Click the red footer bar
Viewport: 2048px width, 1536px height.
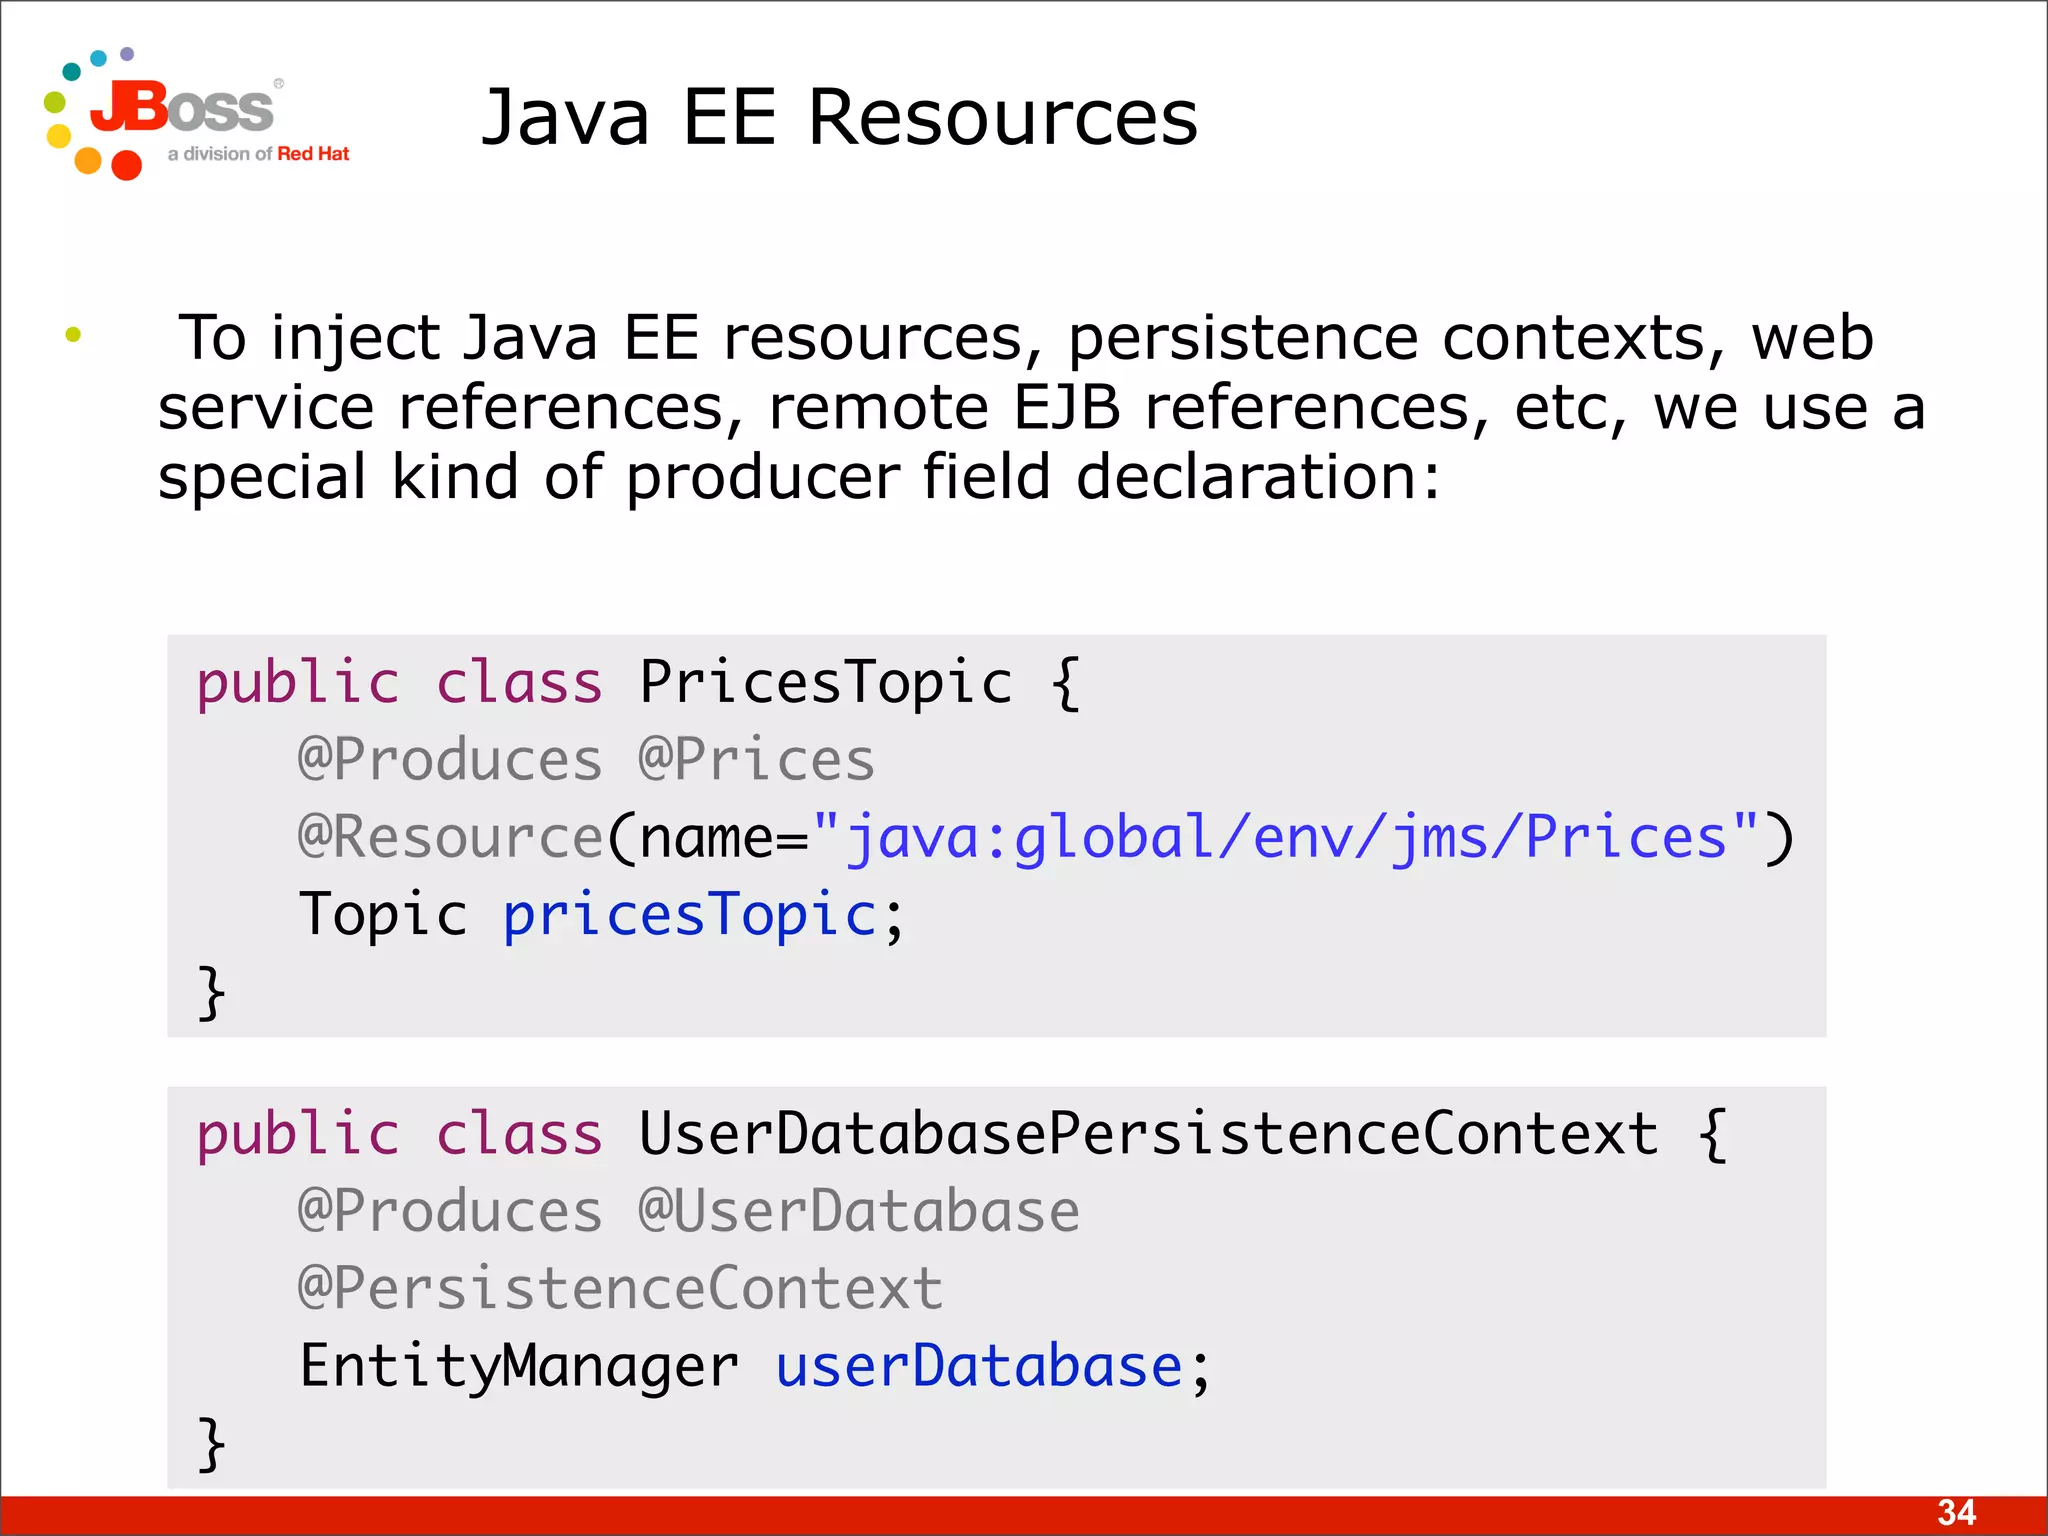coord(1000,1515)
